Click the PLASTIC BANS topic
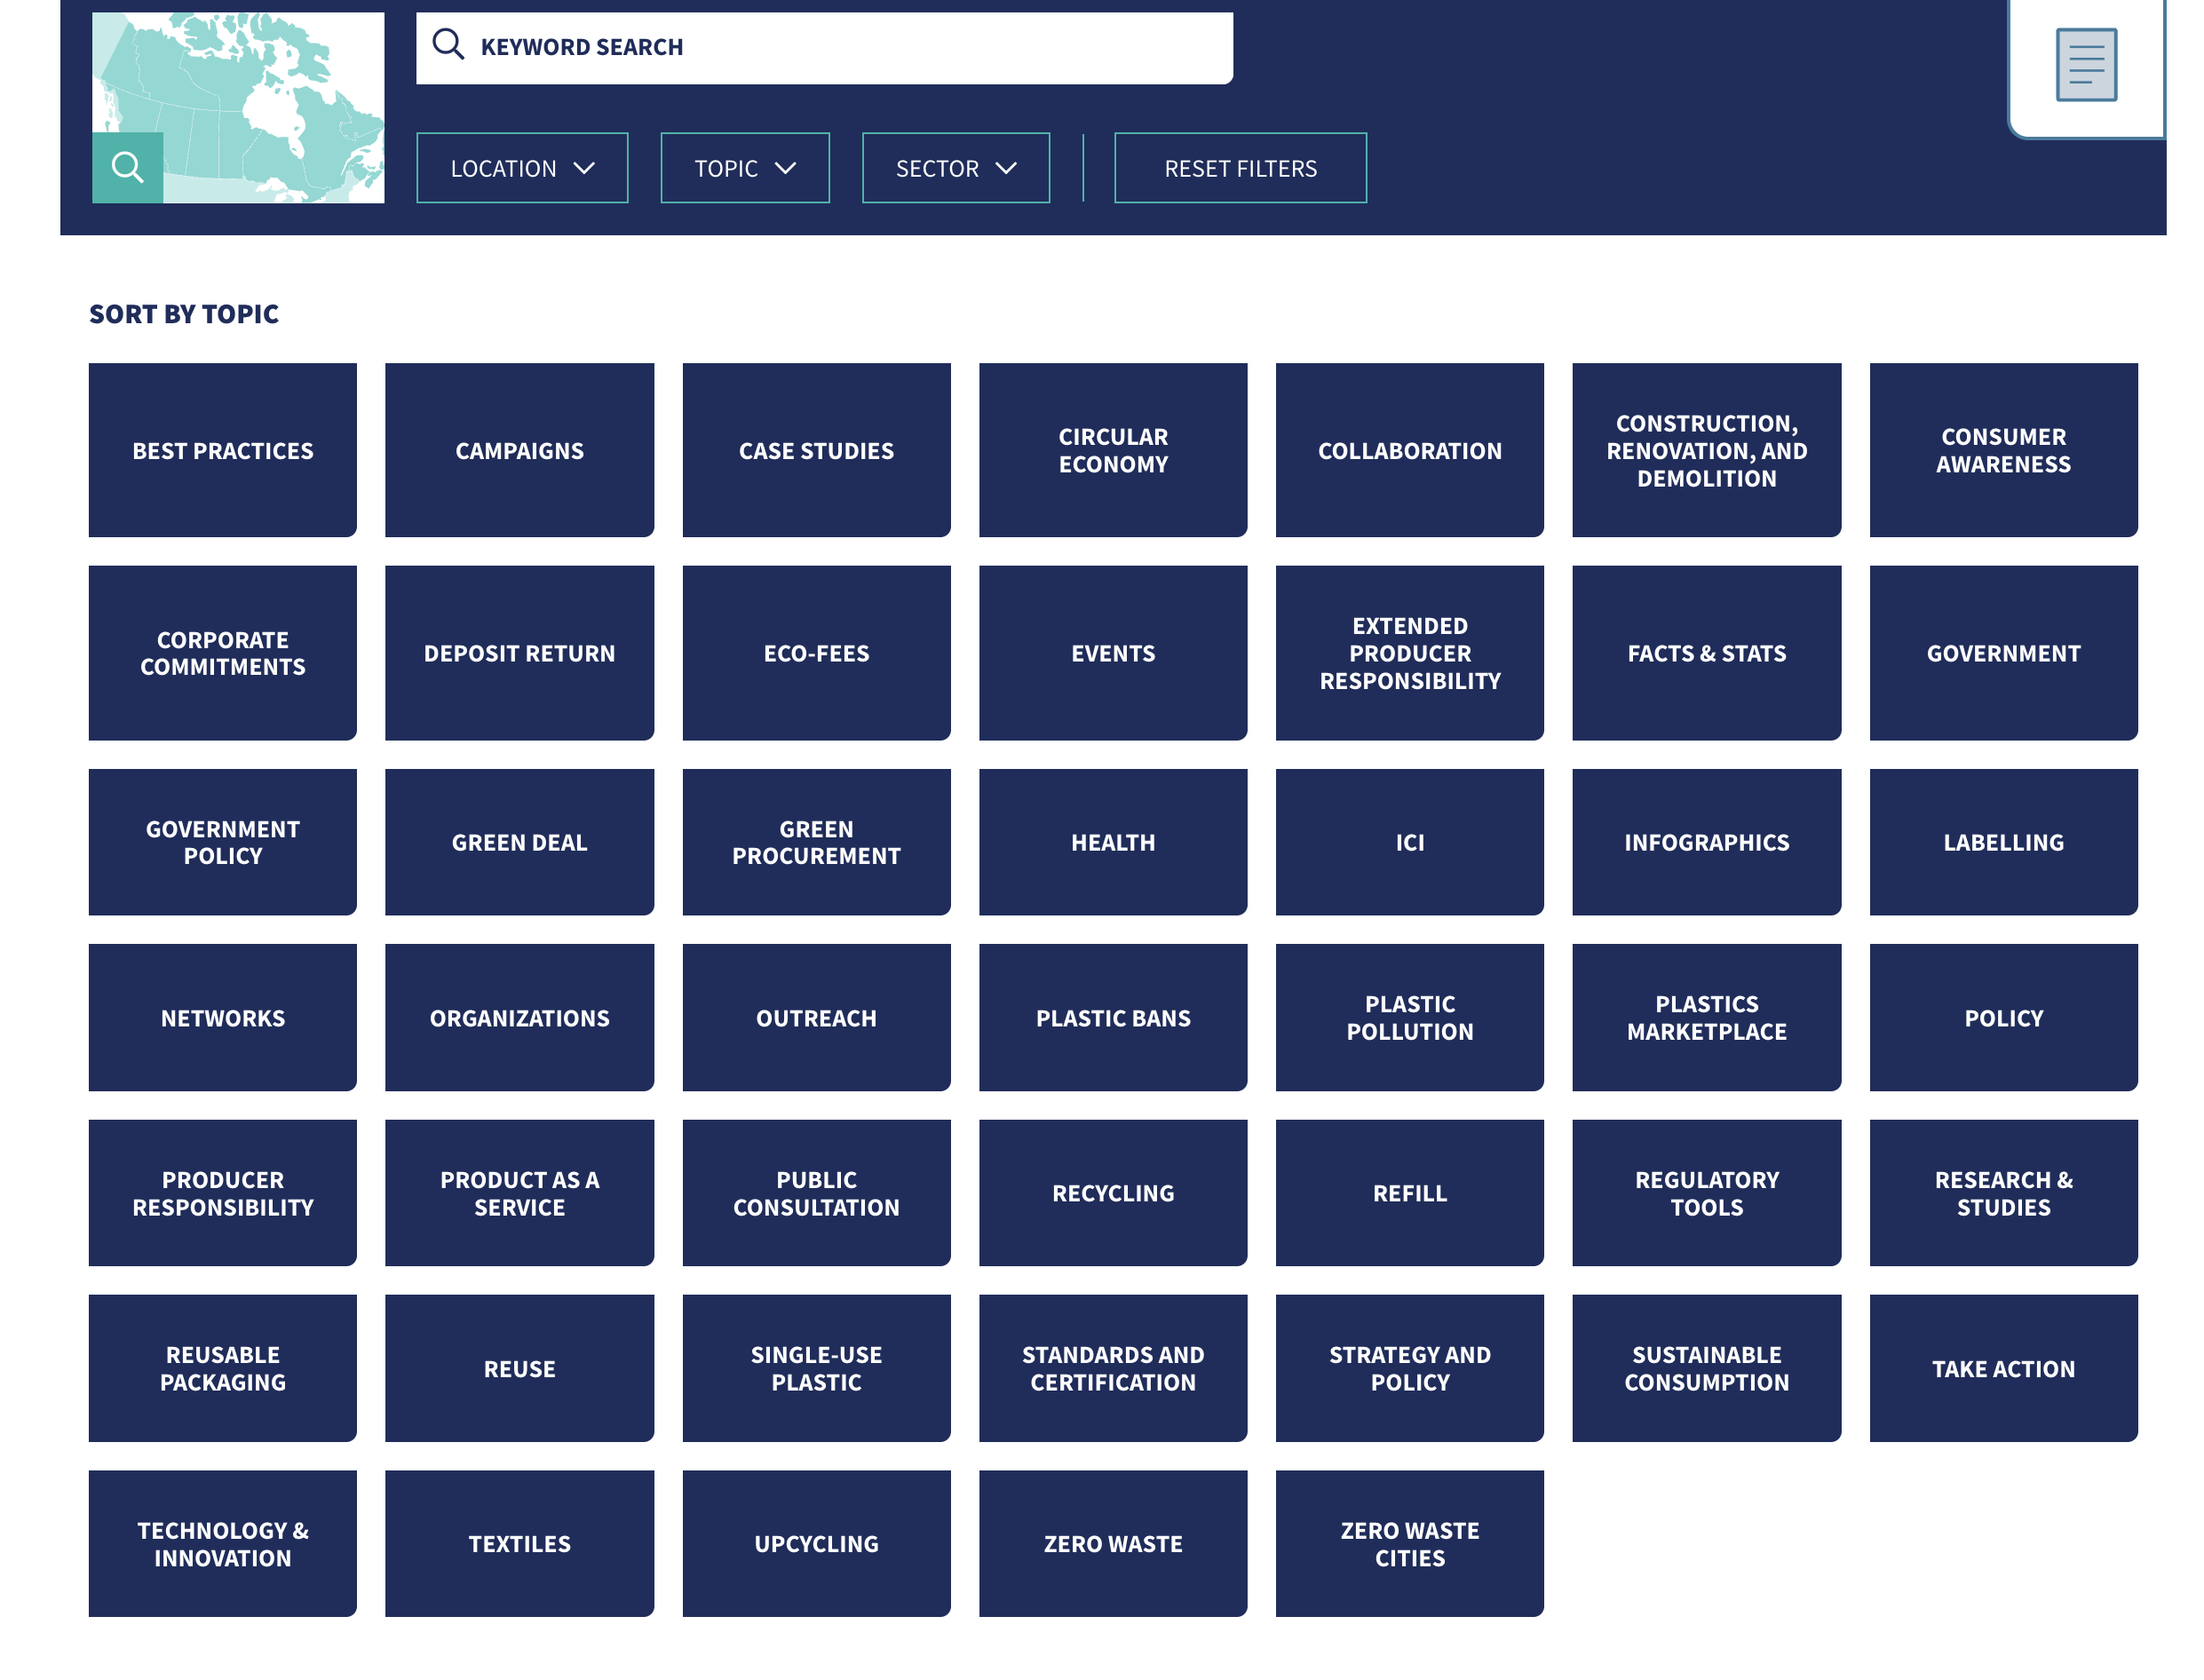 pyautogui.click(x=1113, y=1017)
